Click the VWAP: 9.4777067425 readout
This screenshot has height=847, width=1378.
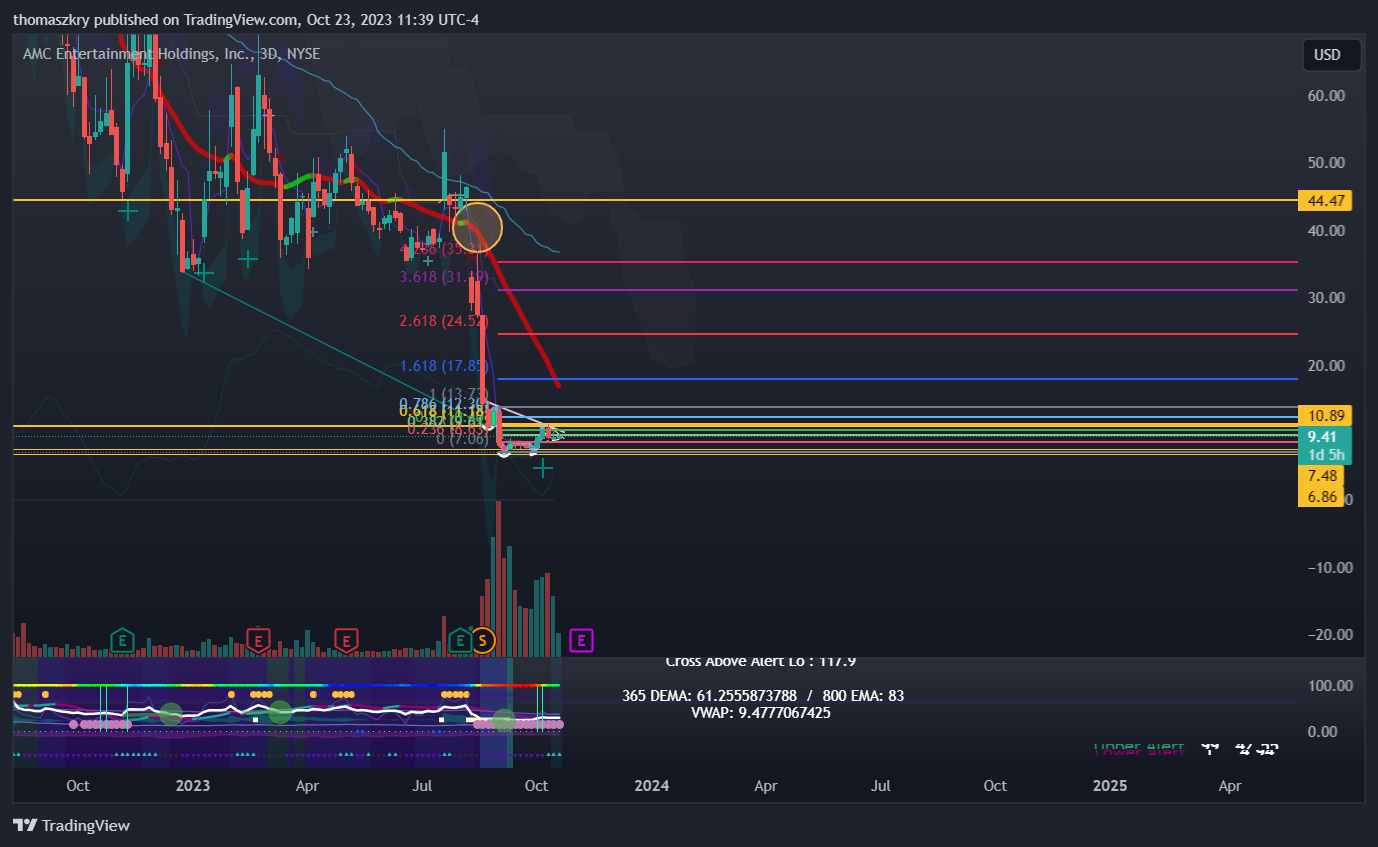760,713
